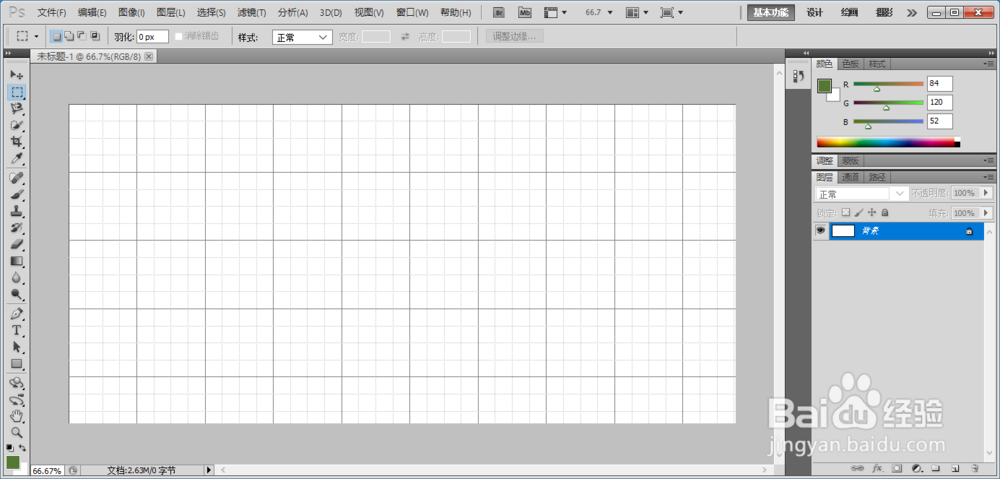Open the Color panel options menu
This screenshot has height=479, width=1000.
point(989,64)
